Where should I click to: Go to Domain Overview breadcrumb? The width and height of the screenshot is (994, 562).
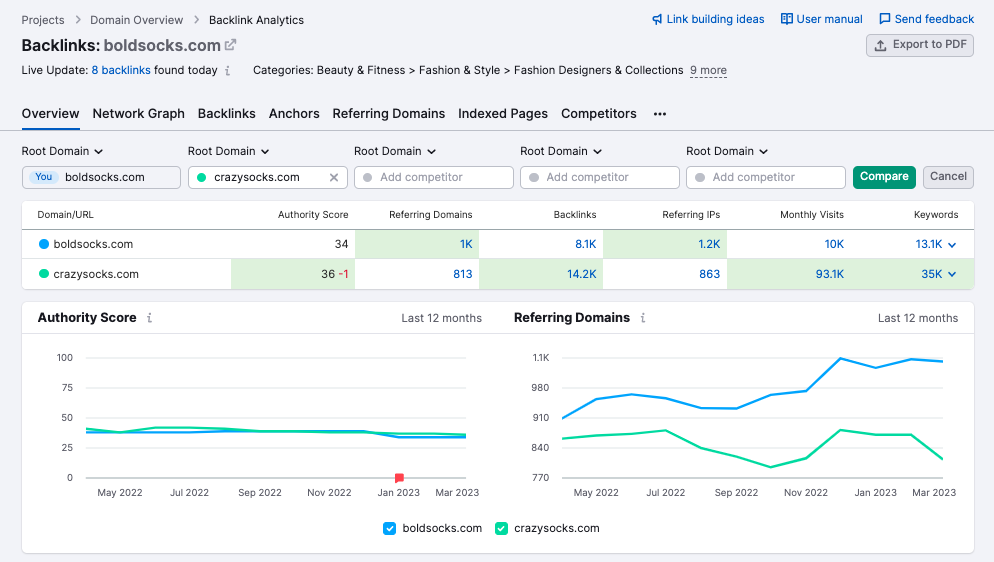point(136,20)
